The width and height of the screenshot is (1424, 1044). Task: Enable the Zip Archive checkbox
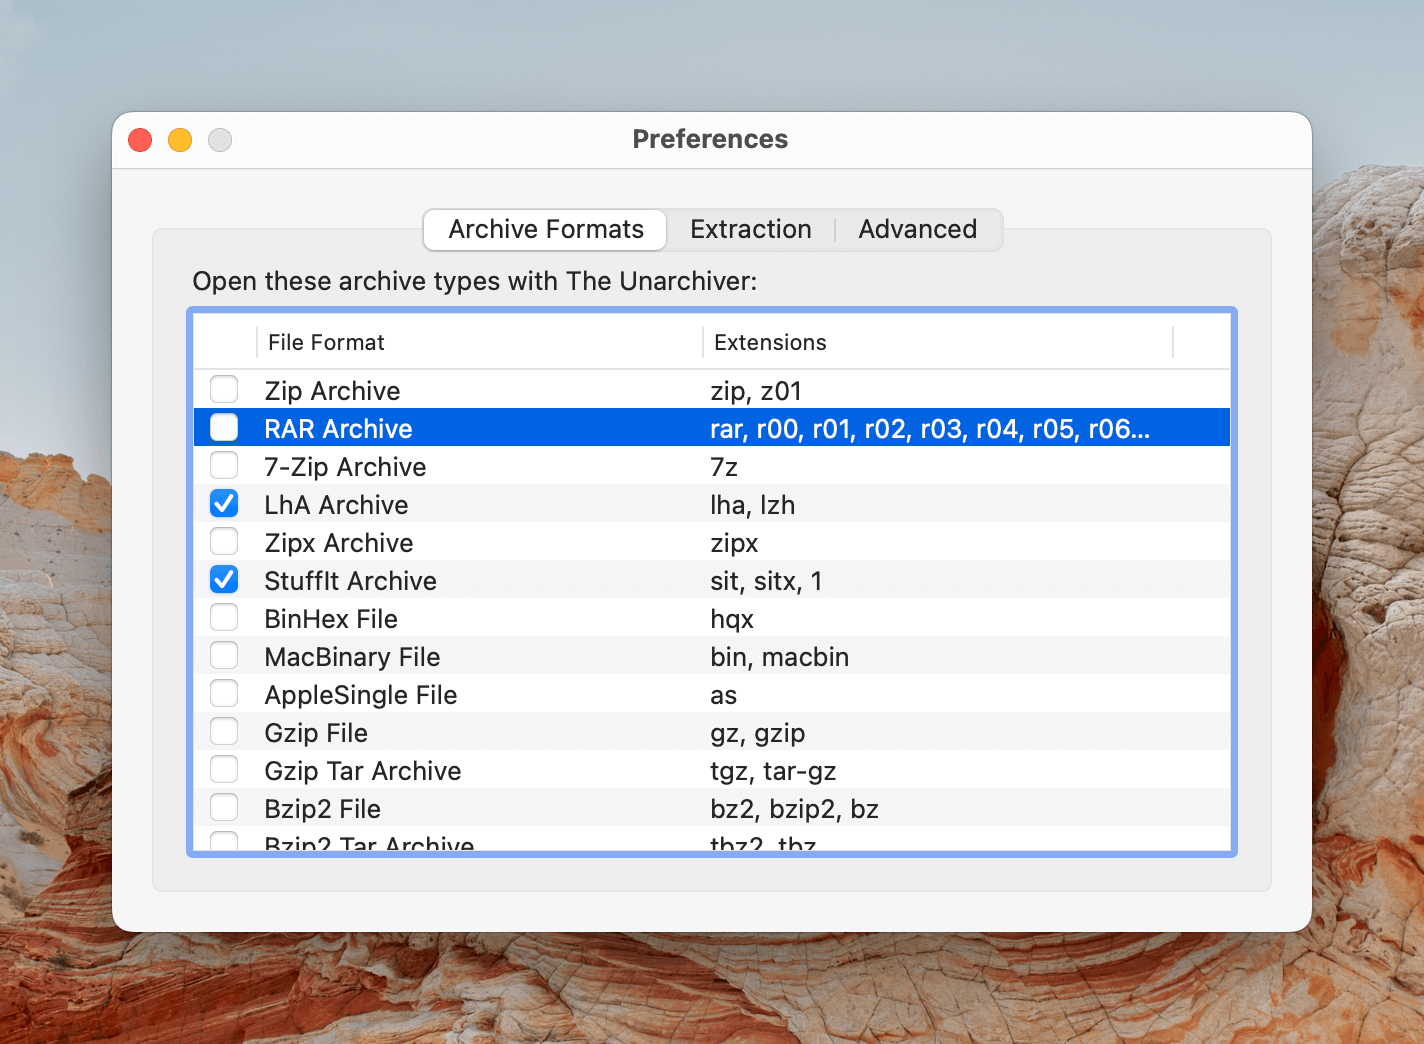224,389
